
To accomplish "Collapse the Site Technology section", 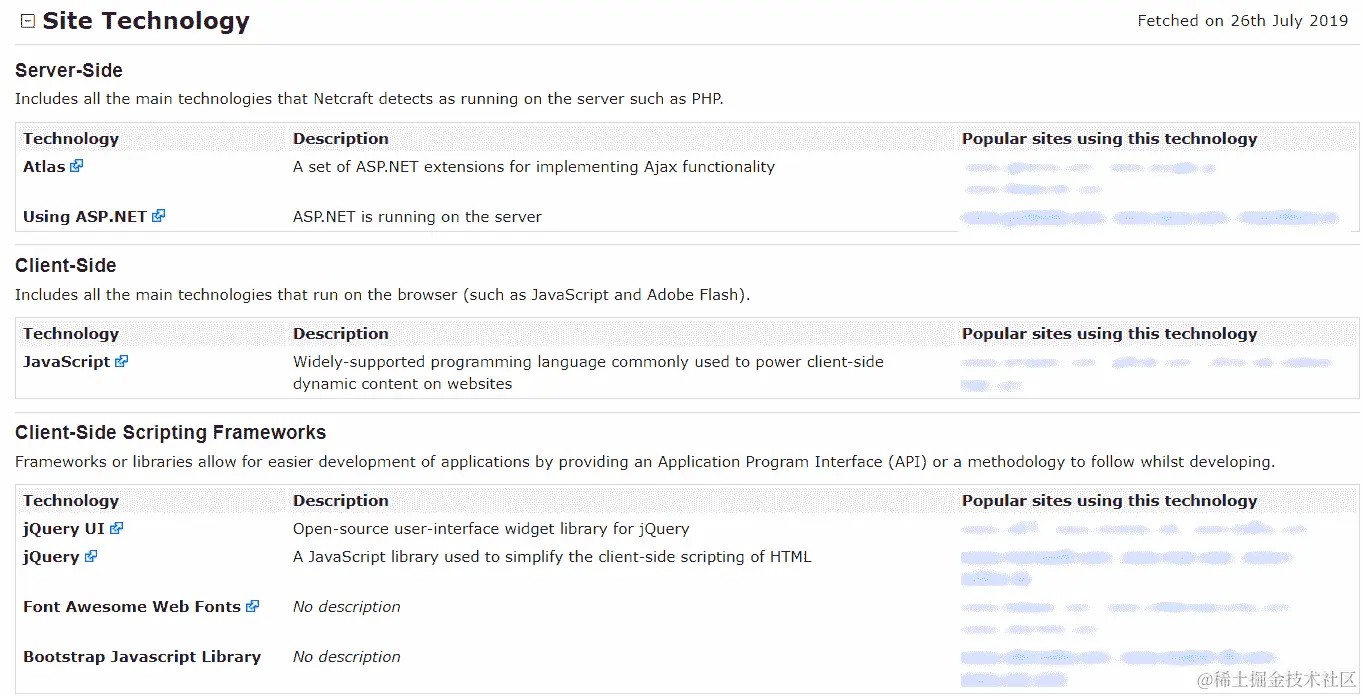I will pyautogui.click(x=28, y=21).
